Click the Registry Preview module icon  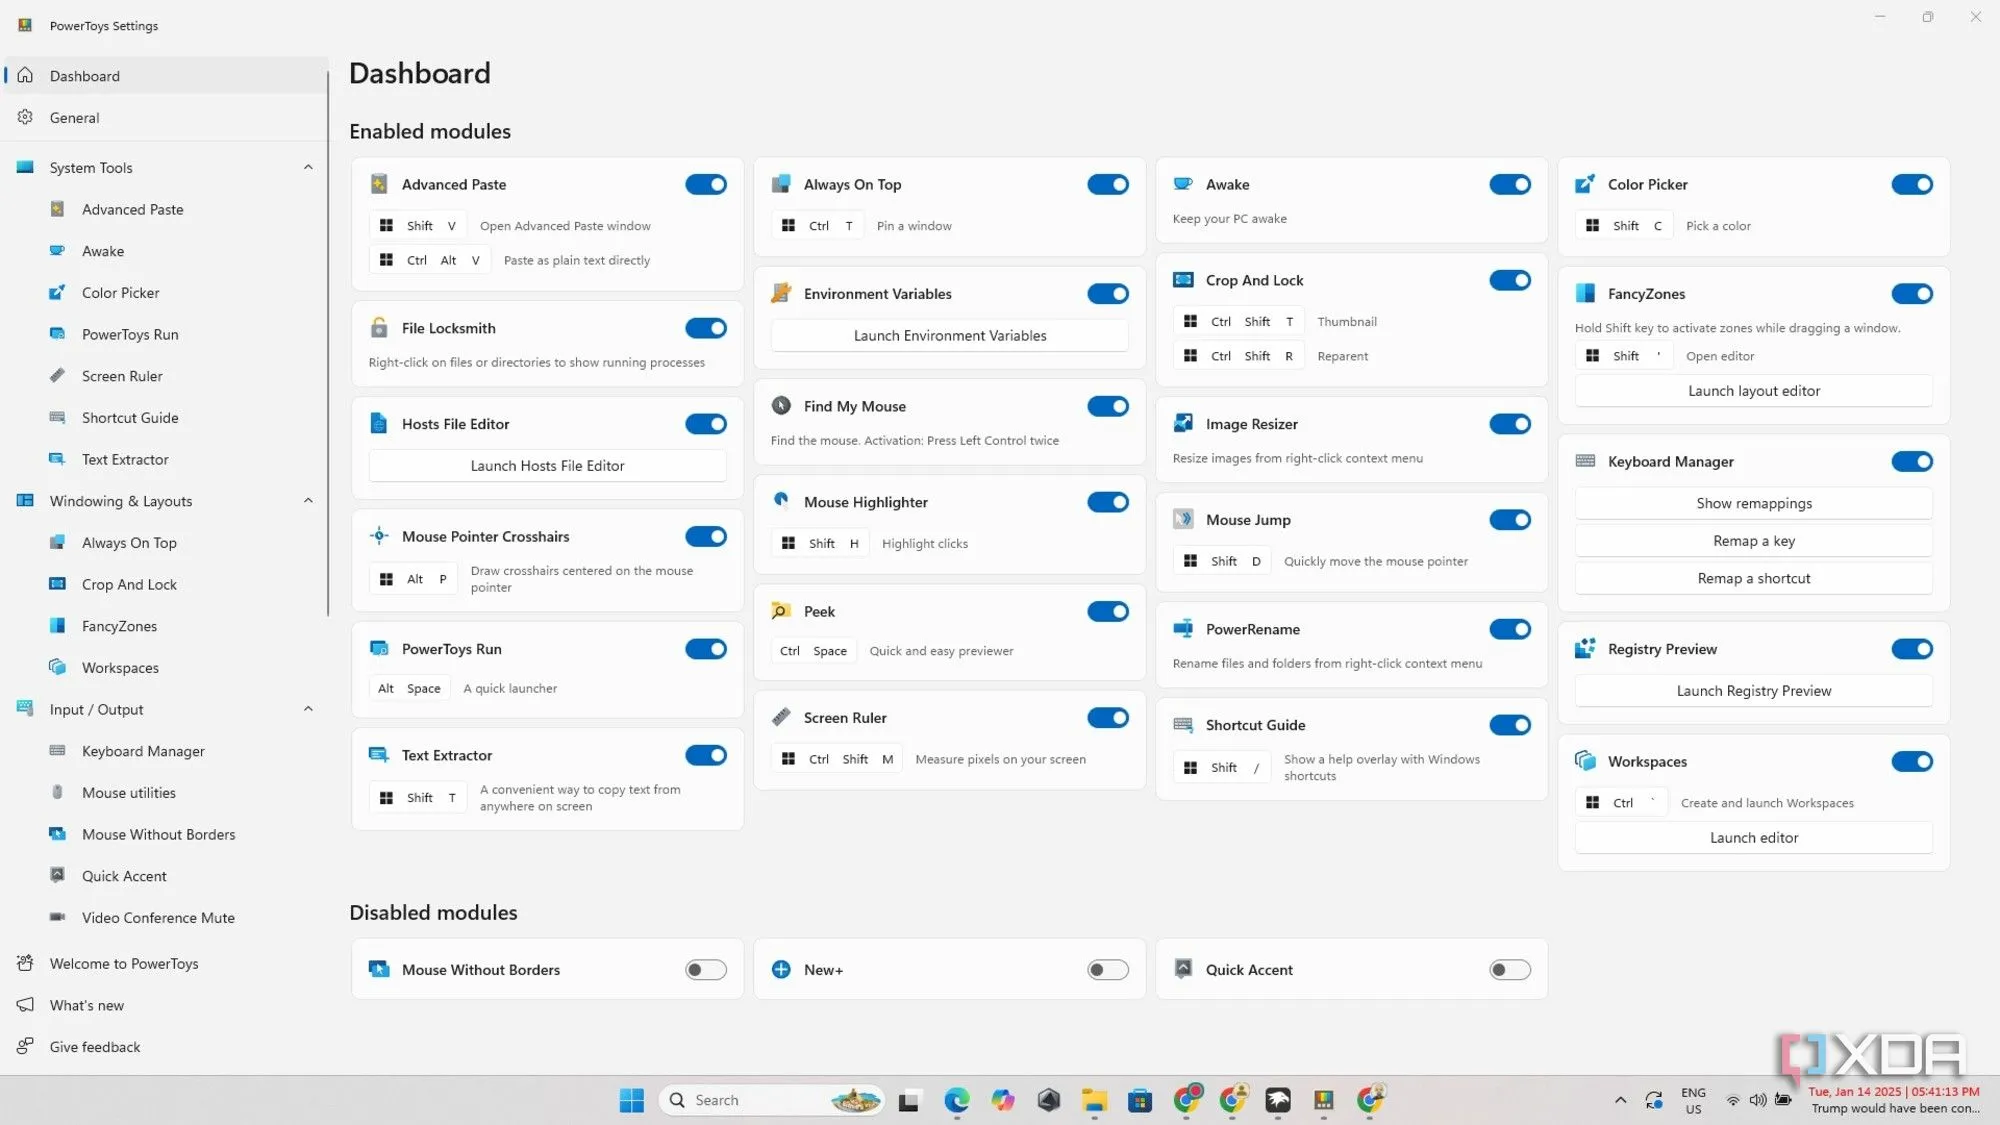tap(1585, 649)
